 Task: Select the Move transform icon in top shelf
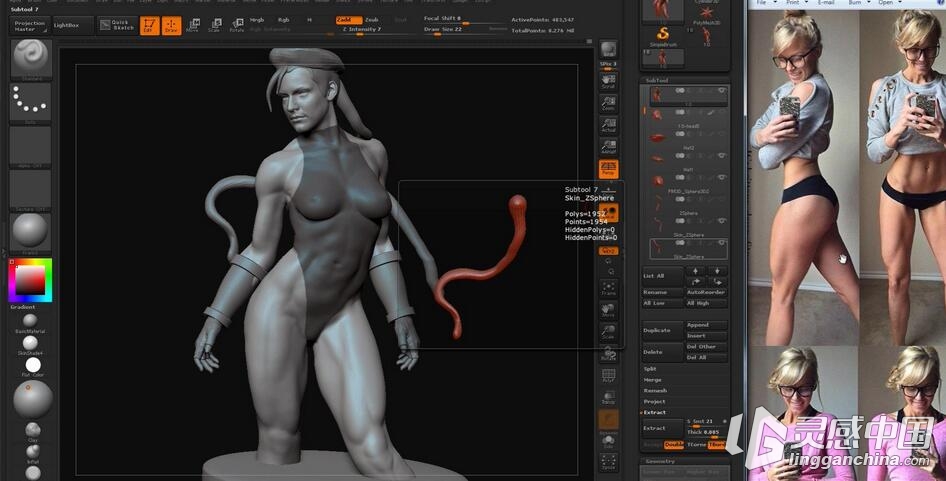click(193, 25)
